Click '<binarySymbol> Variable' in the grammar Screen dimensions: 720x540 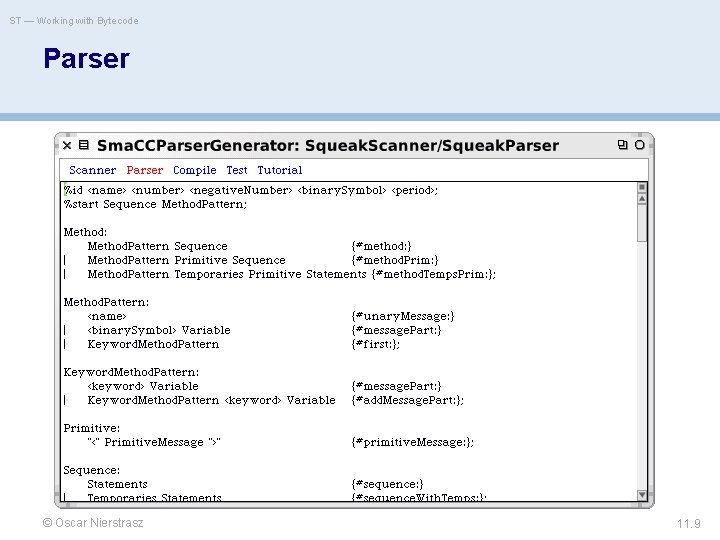159,330
